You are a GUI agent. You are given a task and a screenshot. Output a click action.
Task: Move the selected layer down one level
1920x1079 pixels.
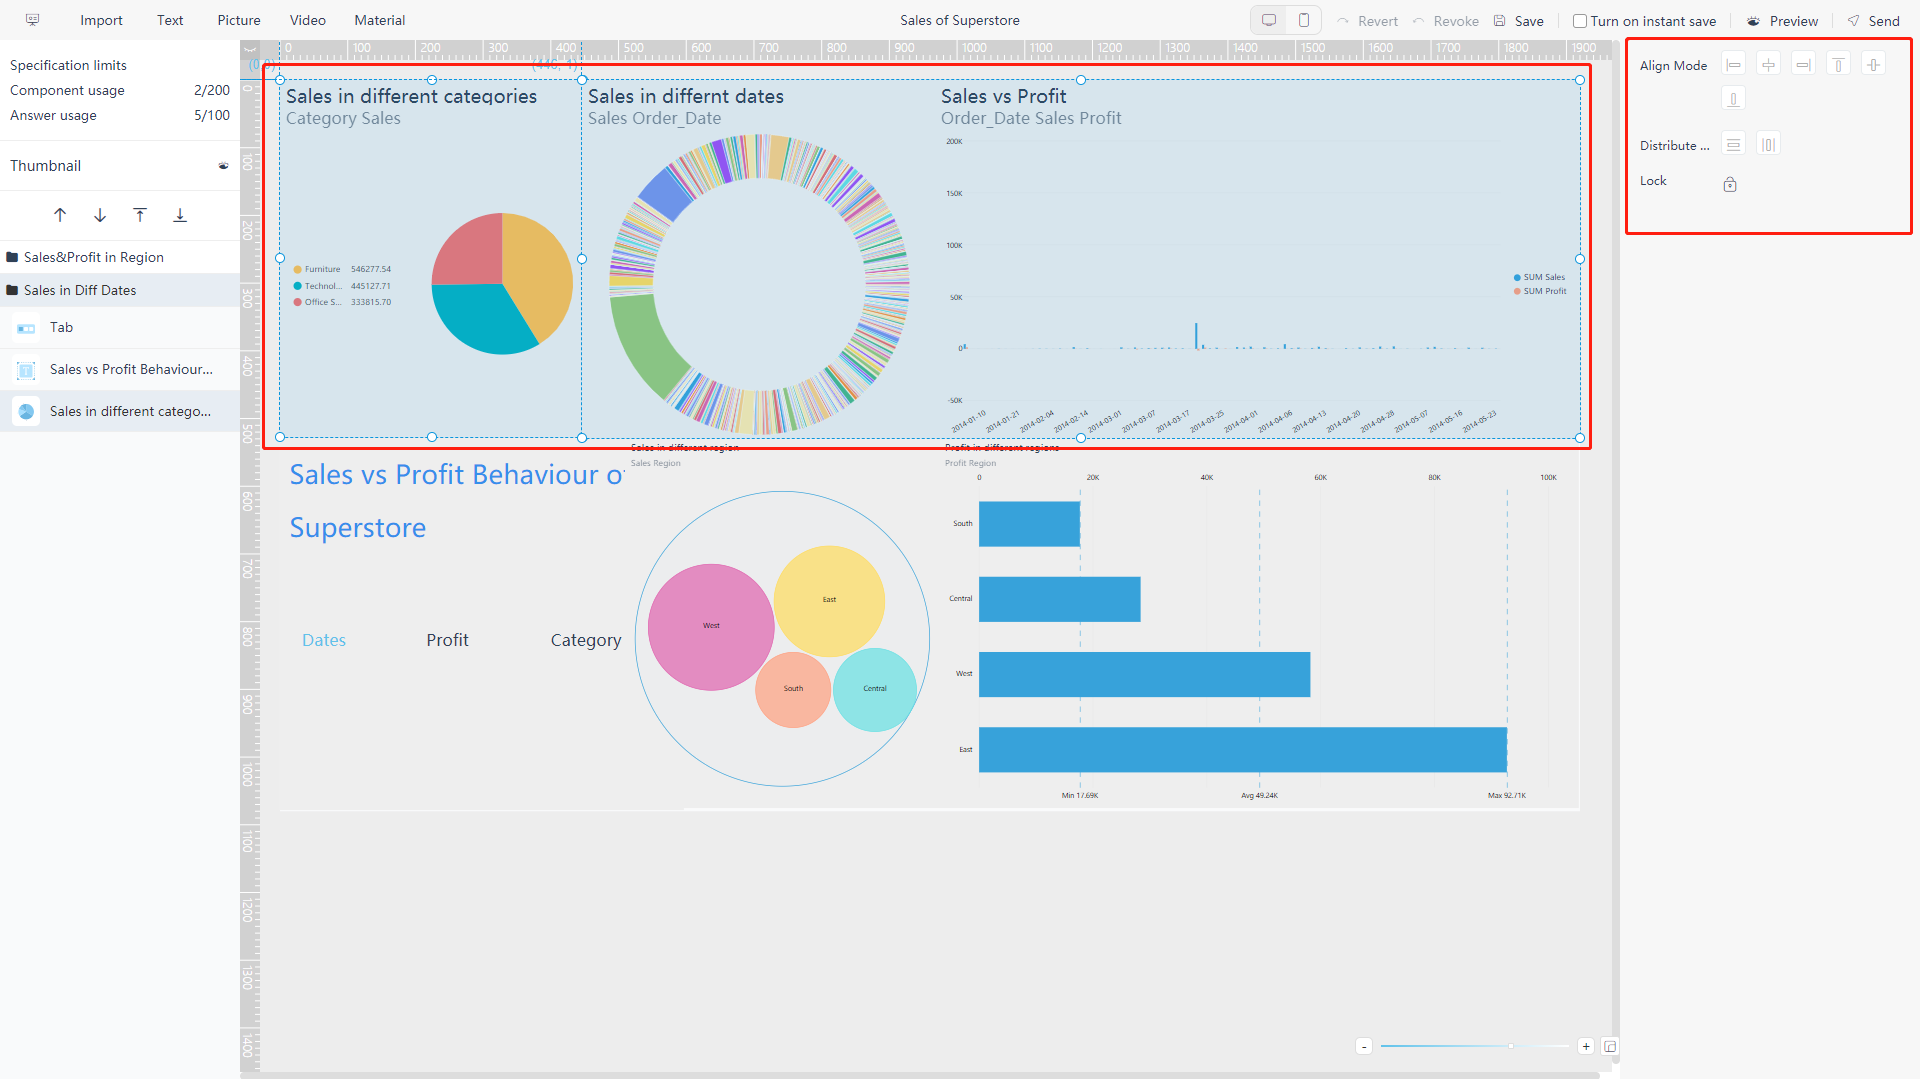100,215
